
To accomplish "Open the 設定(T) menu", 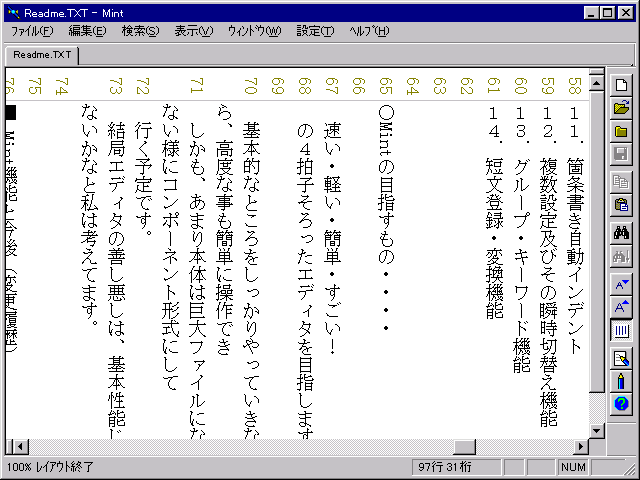I will point(315,31).
